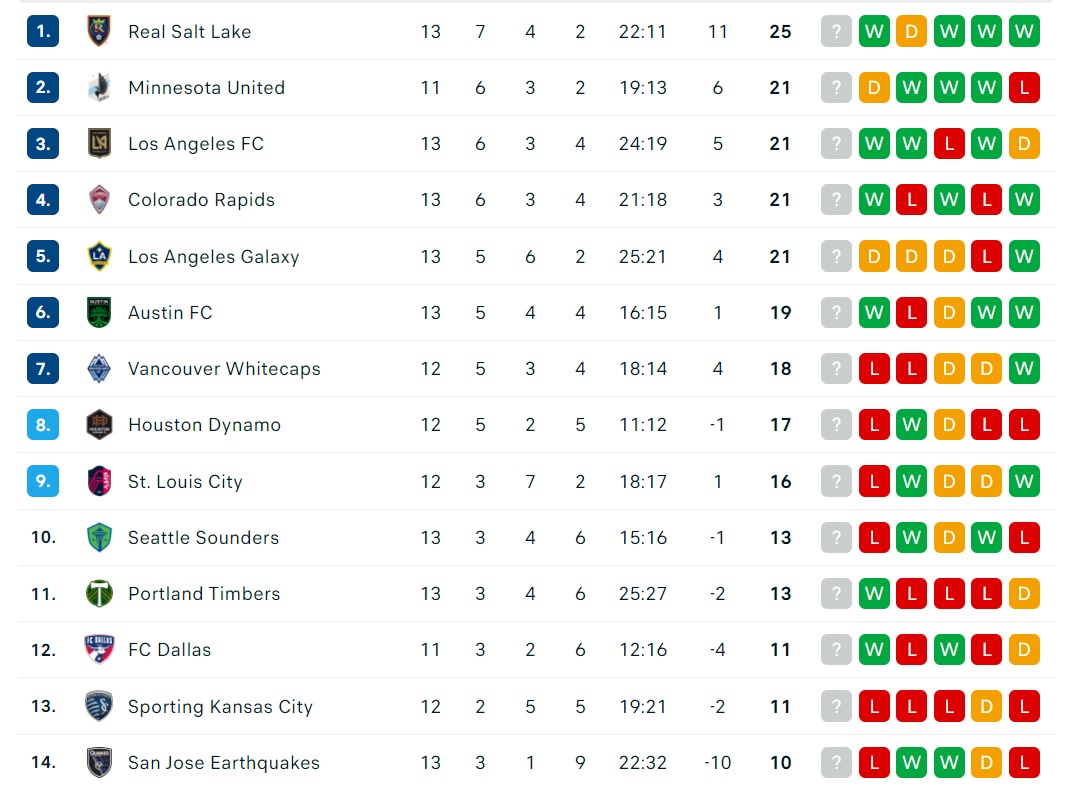The width and height of the screenshot is (1073, 788).
Task: Click the light blue rank 8 badge
Action: point(43,425)
